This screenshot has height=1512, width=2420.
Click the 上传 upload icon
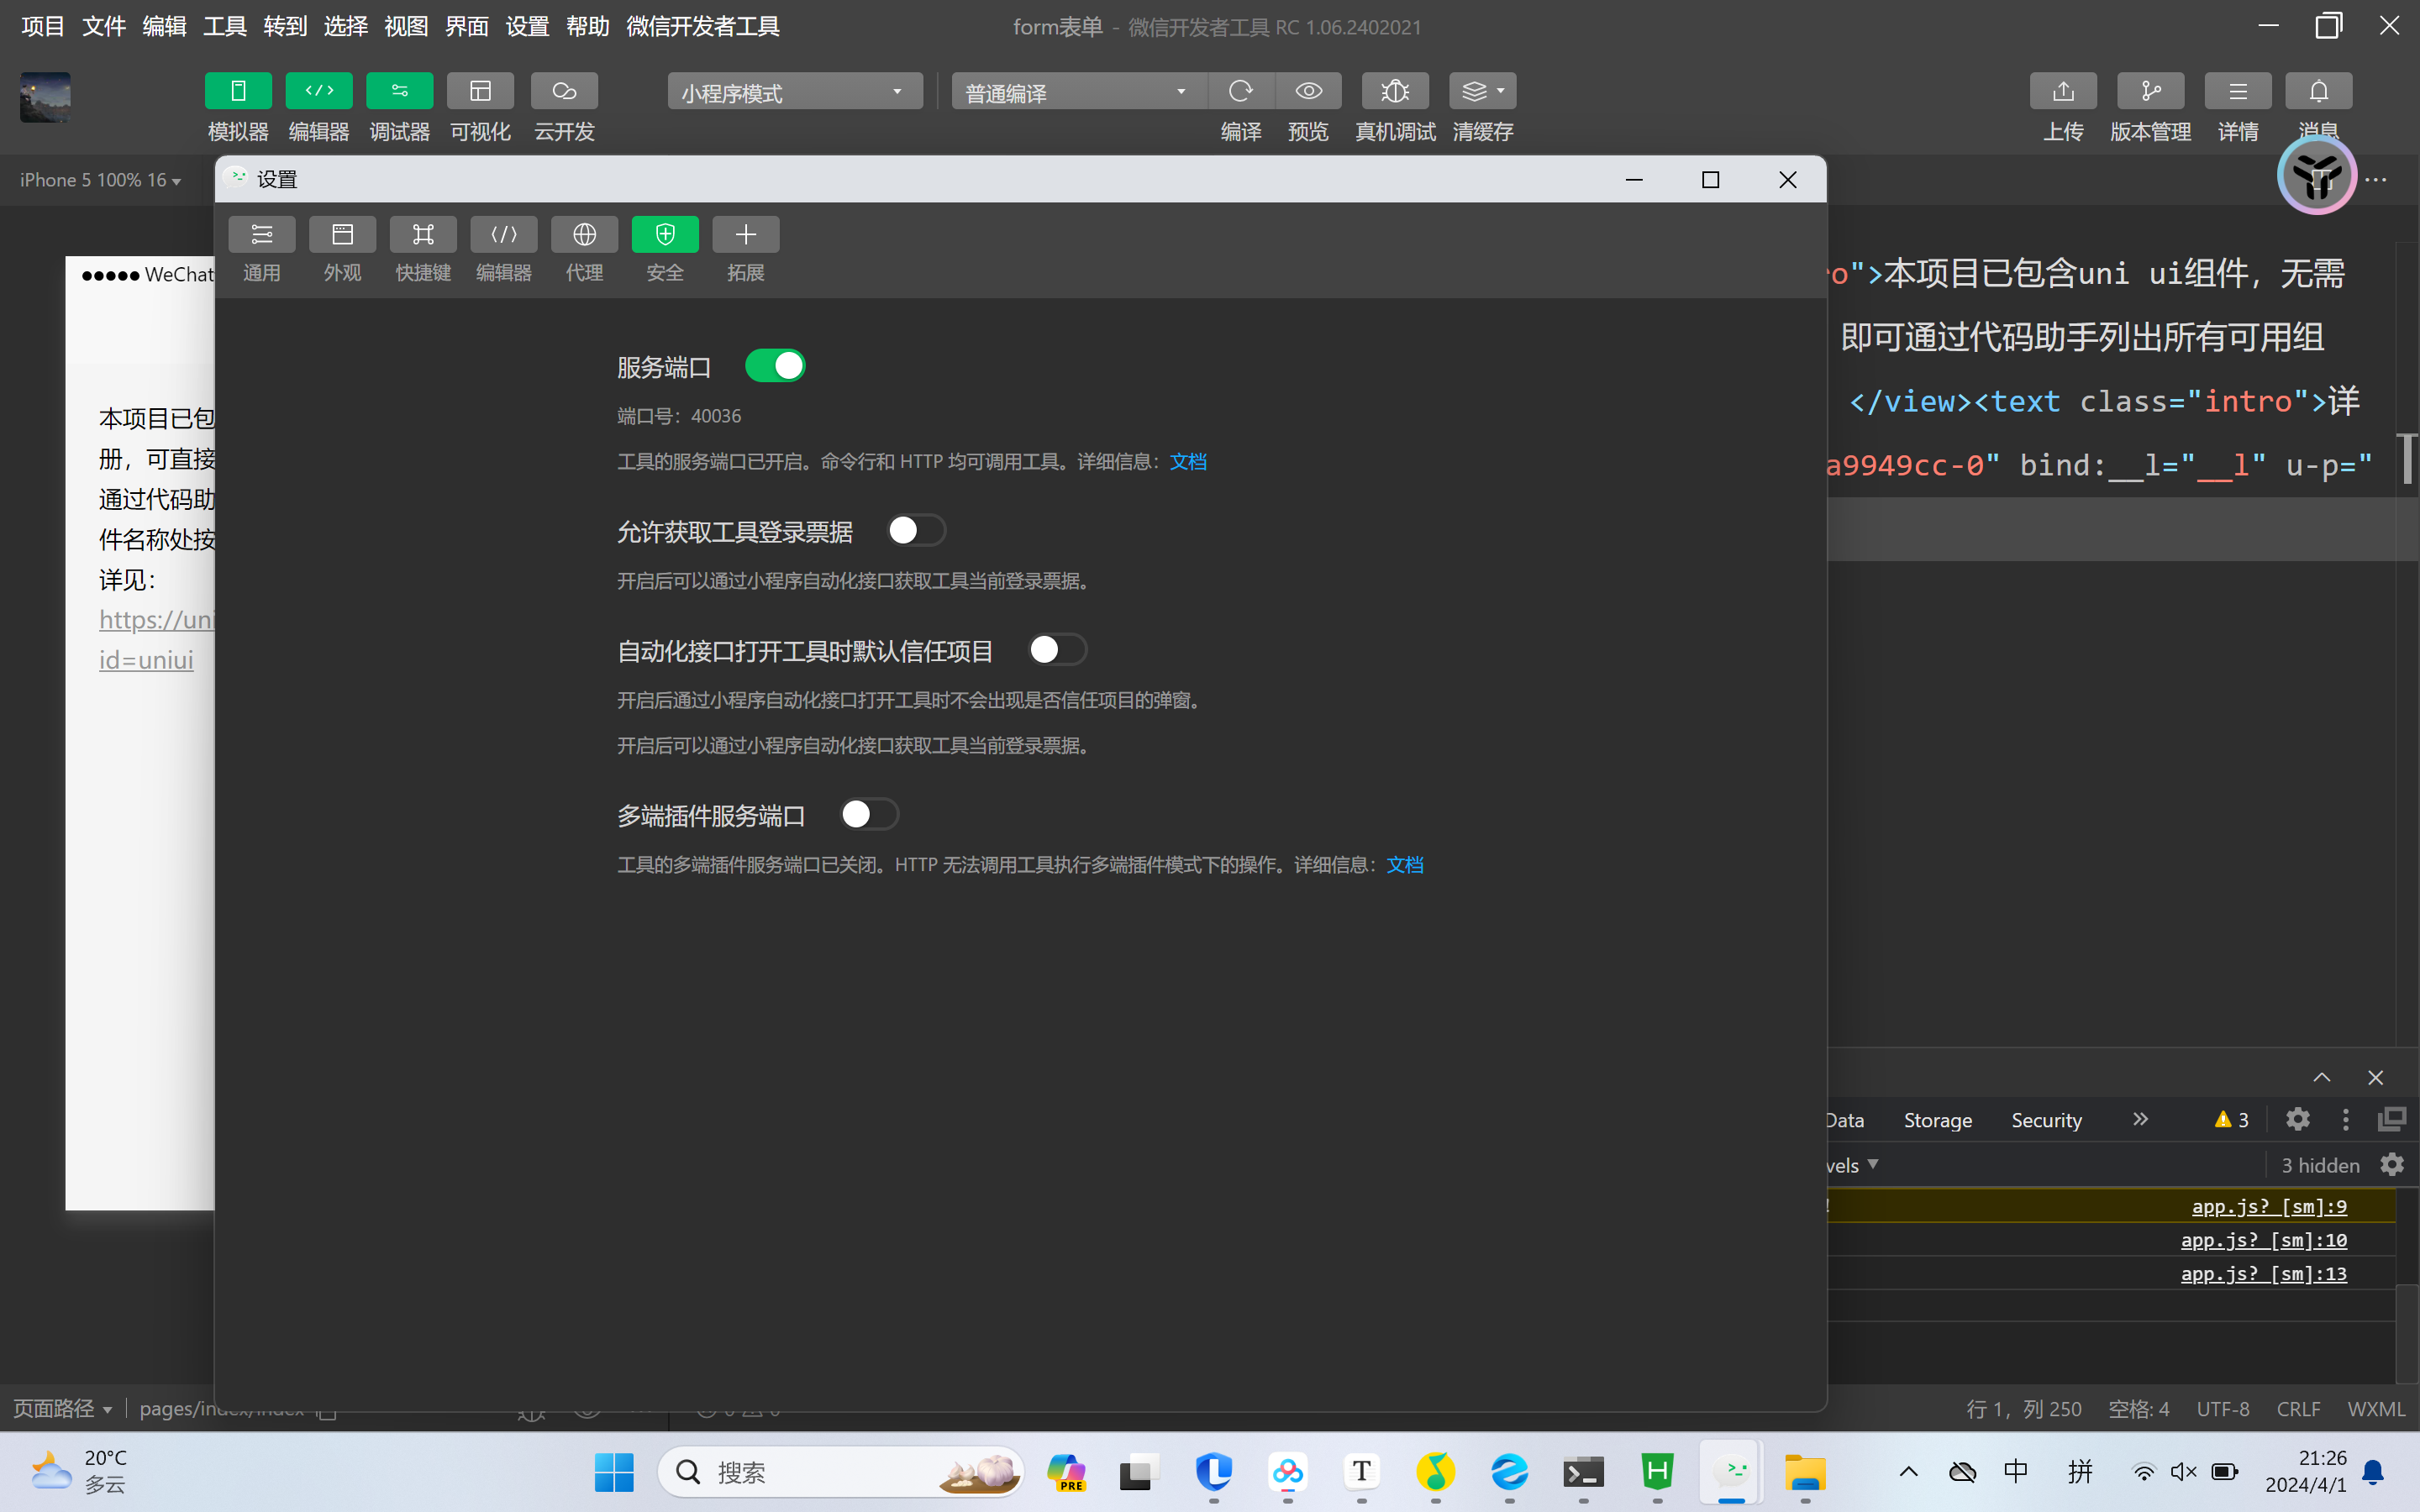[2063, 92]
